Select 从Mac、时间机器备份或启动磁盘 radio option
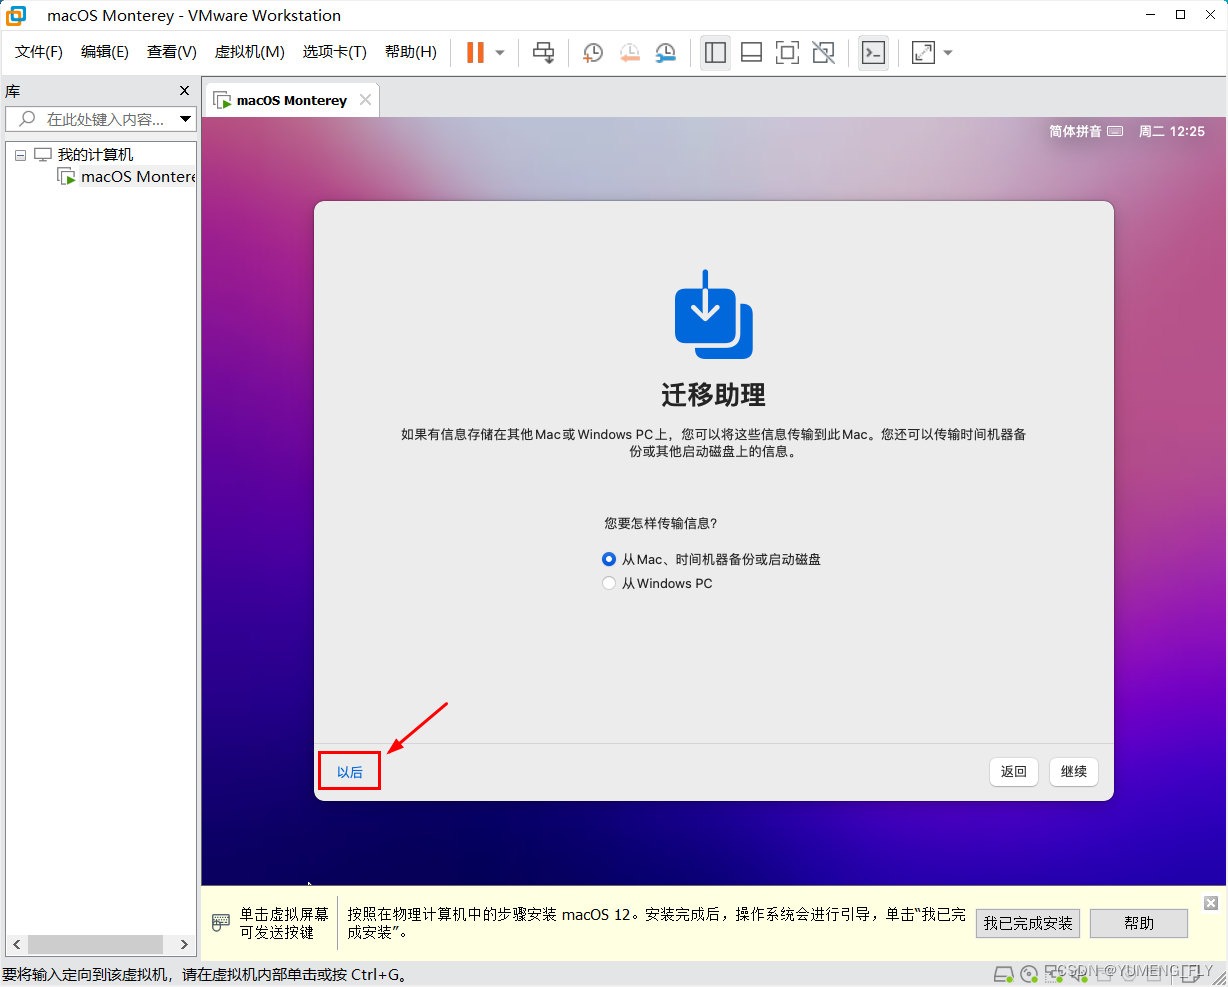The width and height of the screenshot is (1228, 987). click(x=609, y=559)
